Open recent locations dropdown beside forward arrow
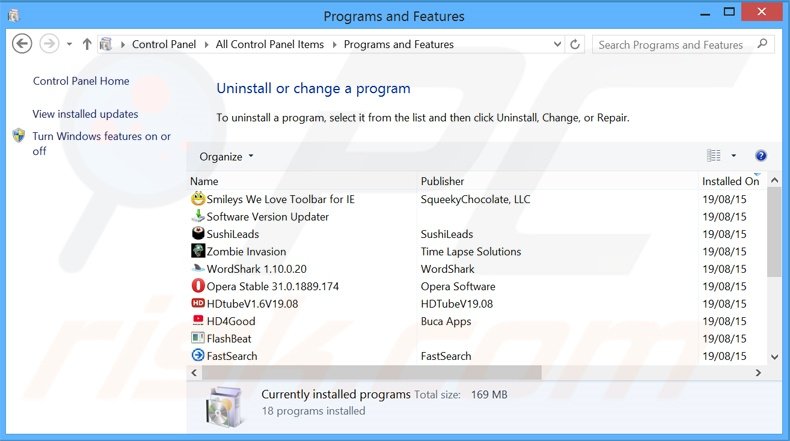The width and height of the screenshot is (790, 441). click(69, 45)
